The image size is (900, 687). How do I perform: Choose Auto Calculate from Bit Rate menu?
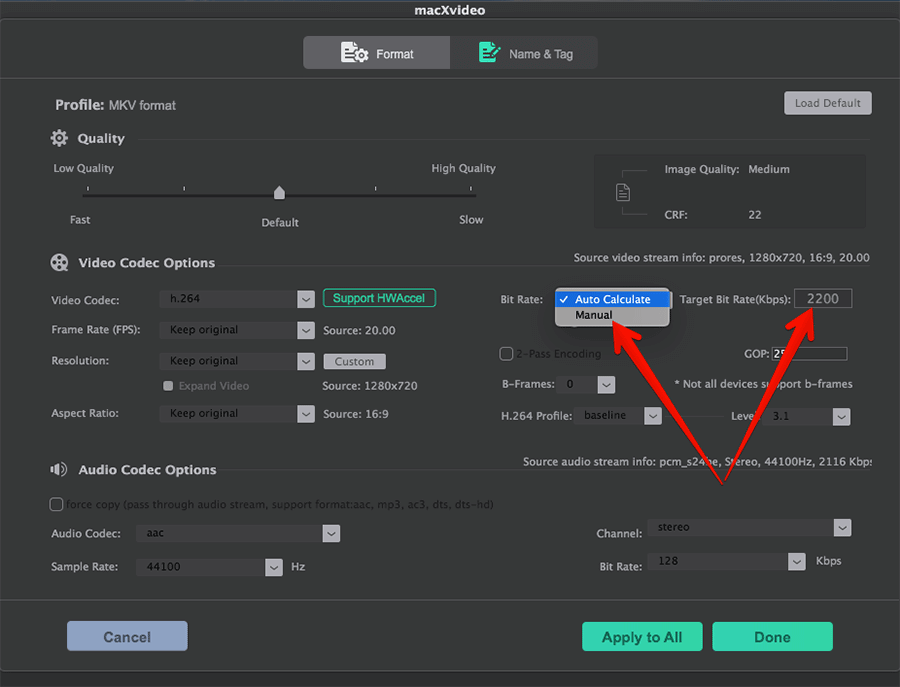612,299
